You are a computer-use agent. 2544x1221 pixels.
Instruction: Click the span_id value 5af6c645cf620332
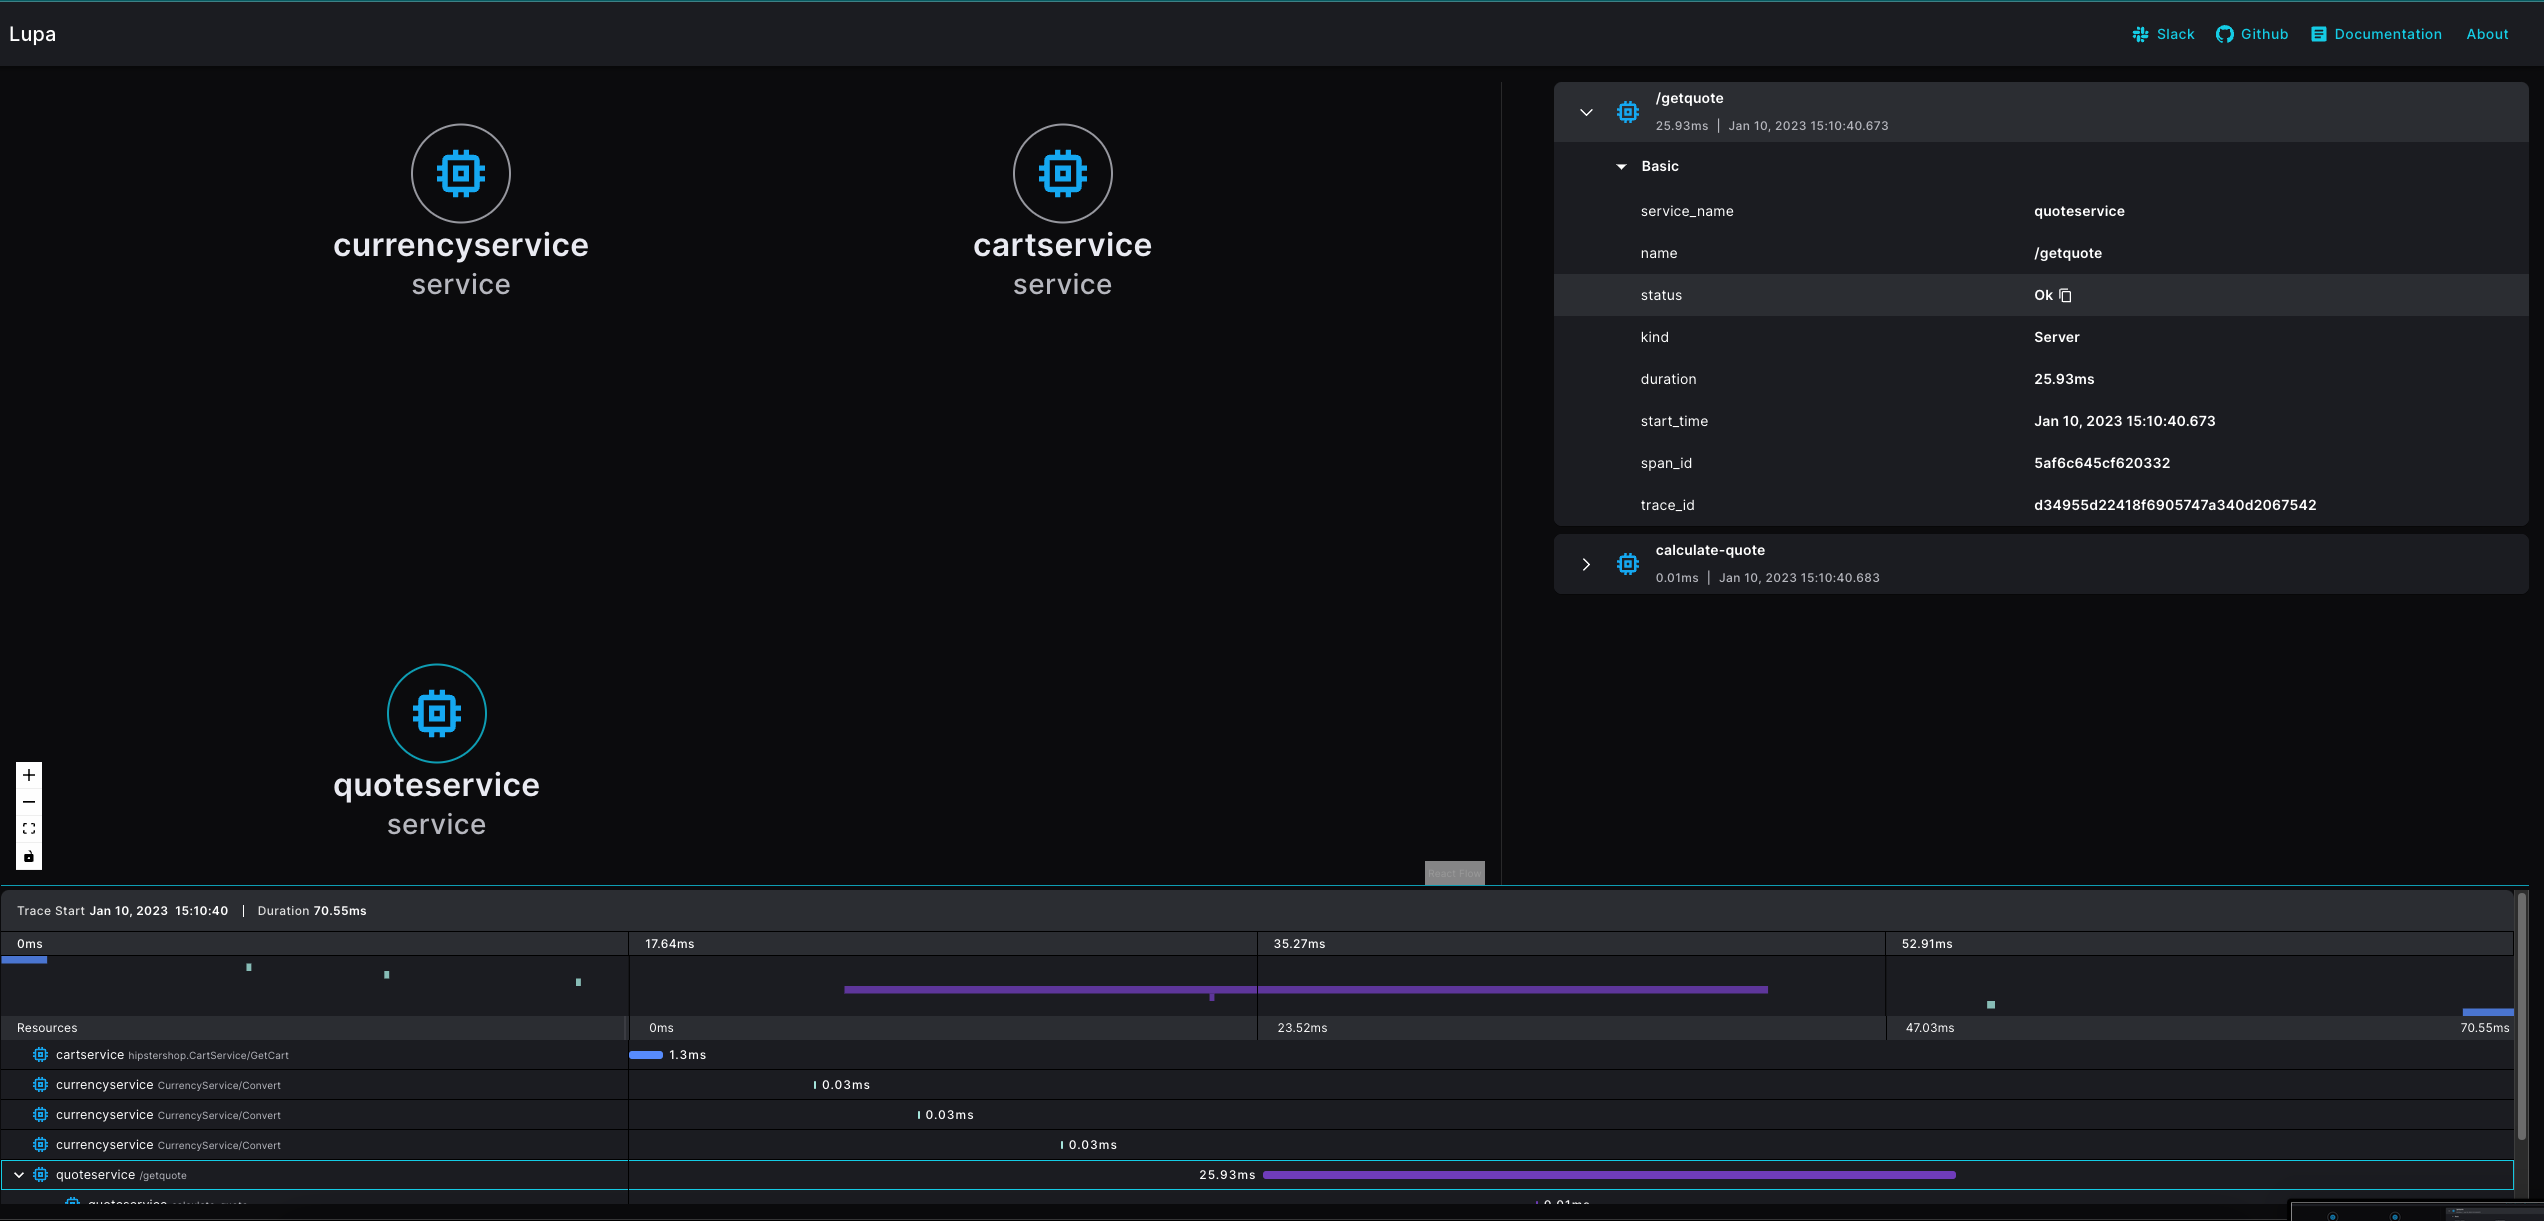pyautogui.click(x=2102, y=463)
